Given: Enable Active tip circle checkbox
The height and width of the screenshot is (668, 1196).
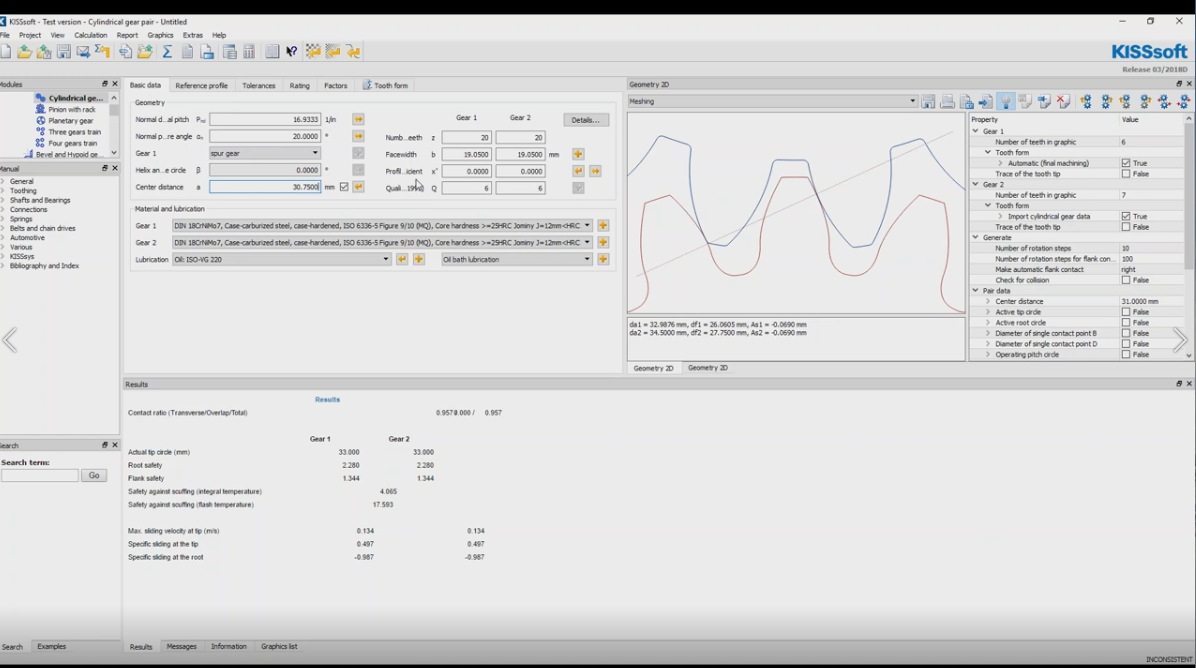Looking at the screenshot, I should pos(1126,312).
